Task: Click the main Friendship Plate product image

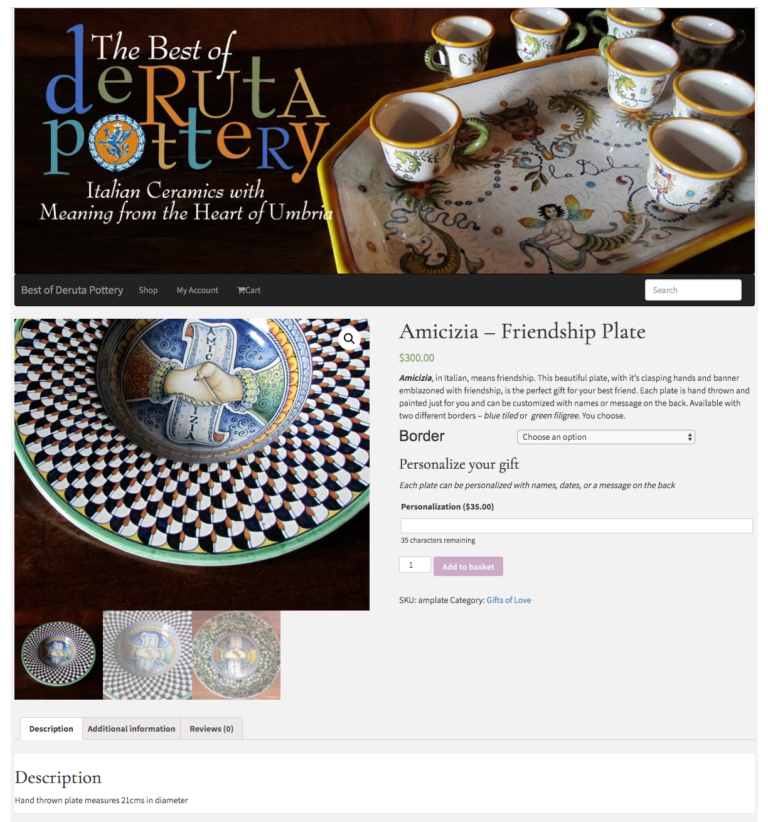Action: tap(192, 464)
